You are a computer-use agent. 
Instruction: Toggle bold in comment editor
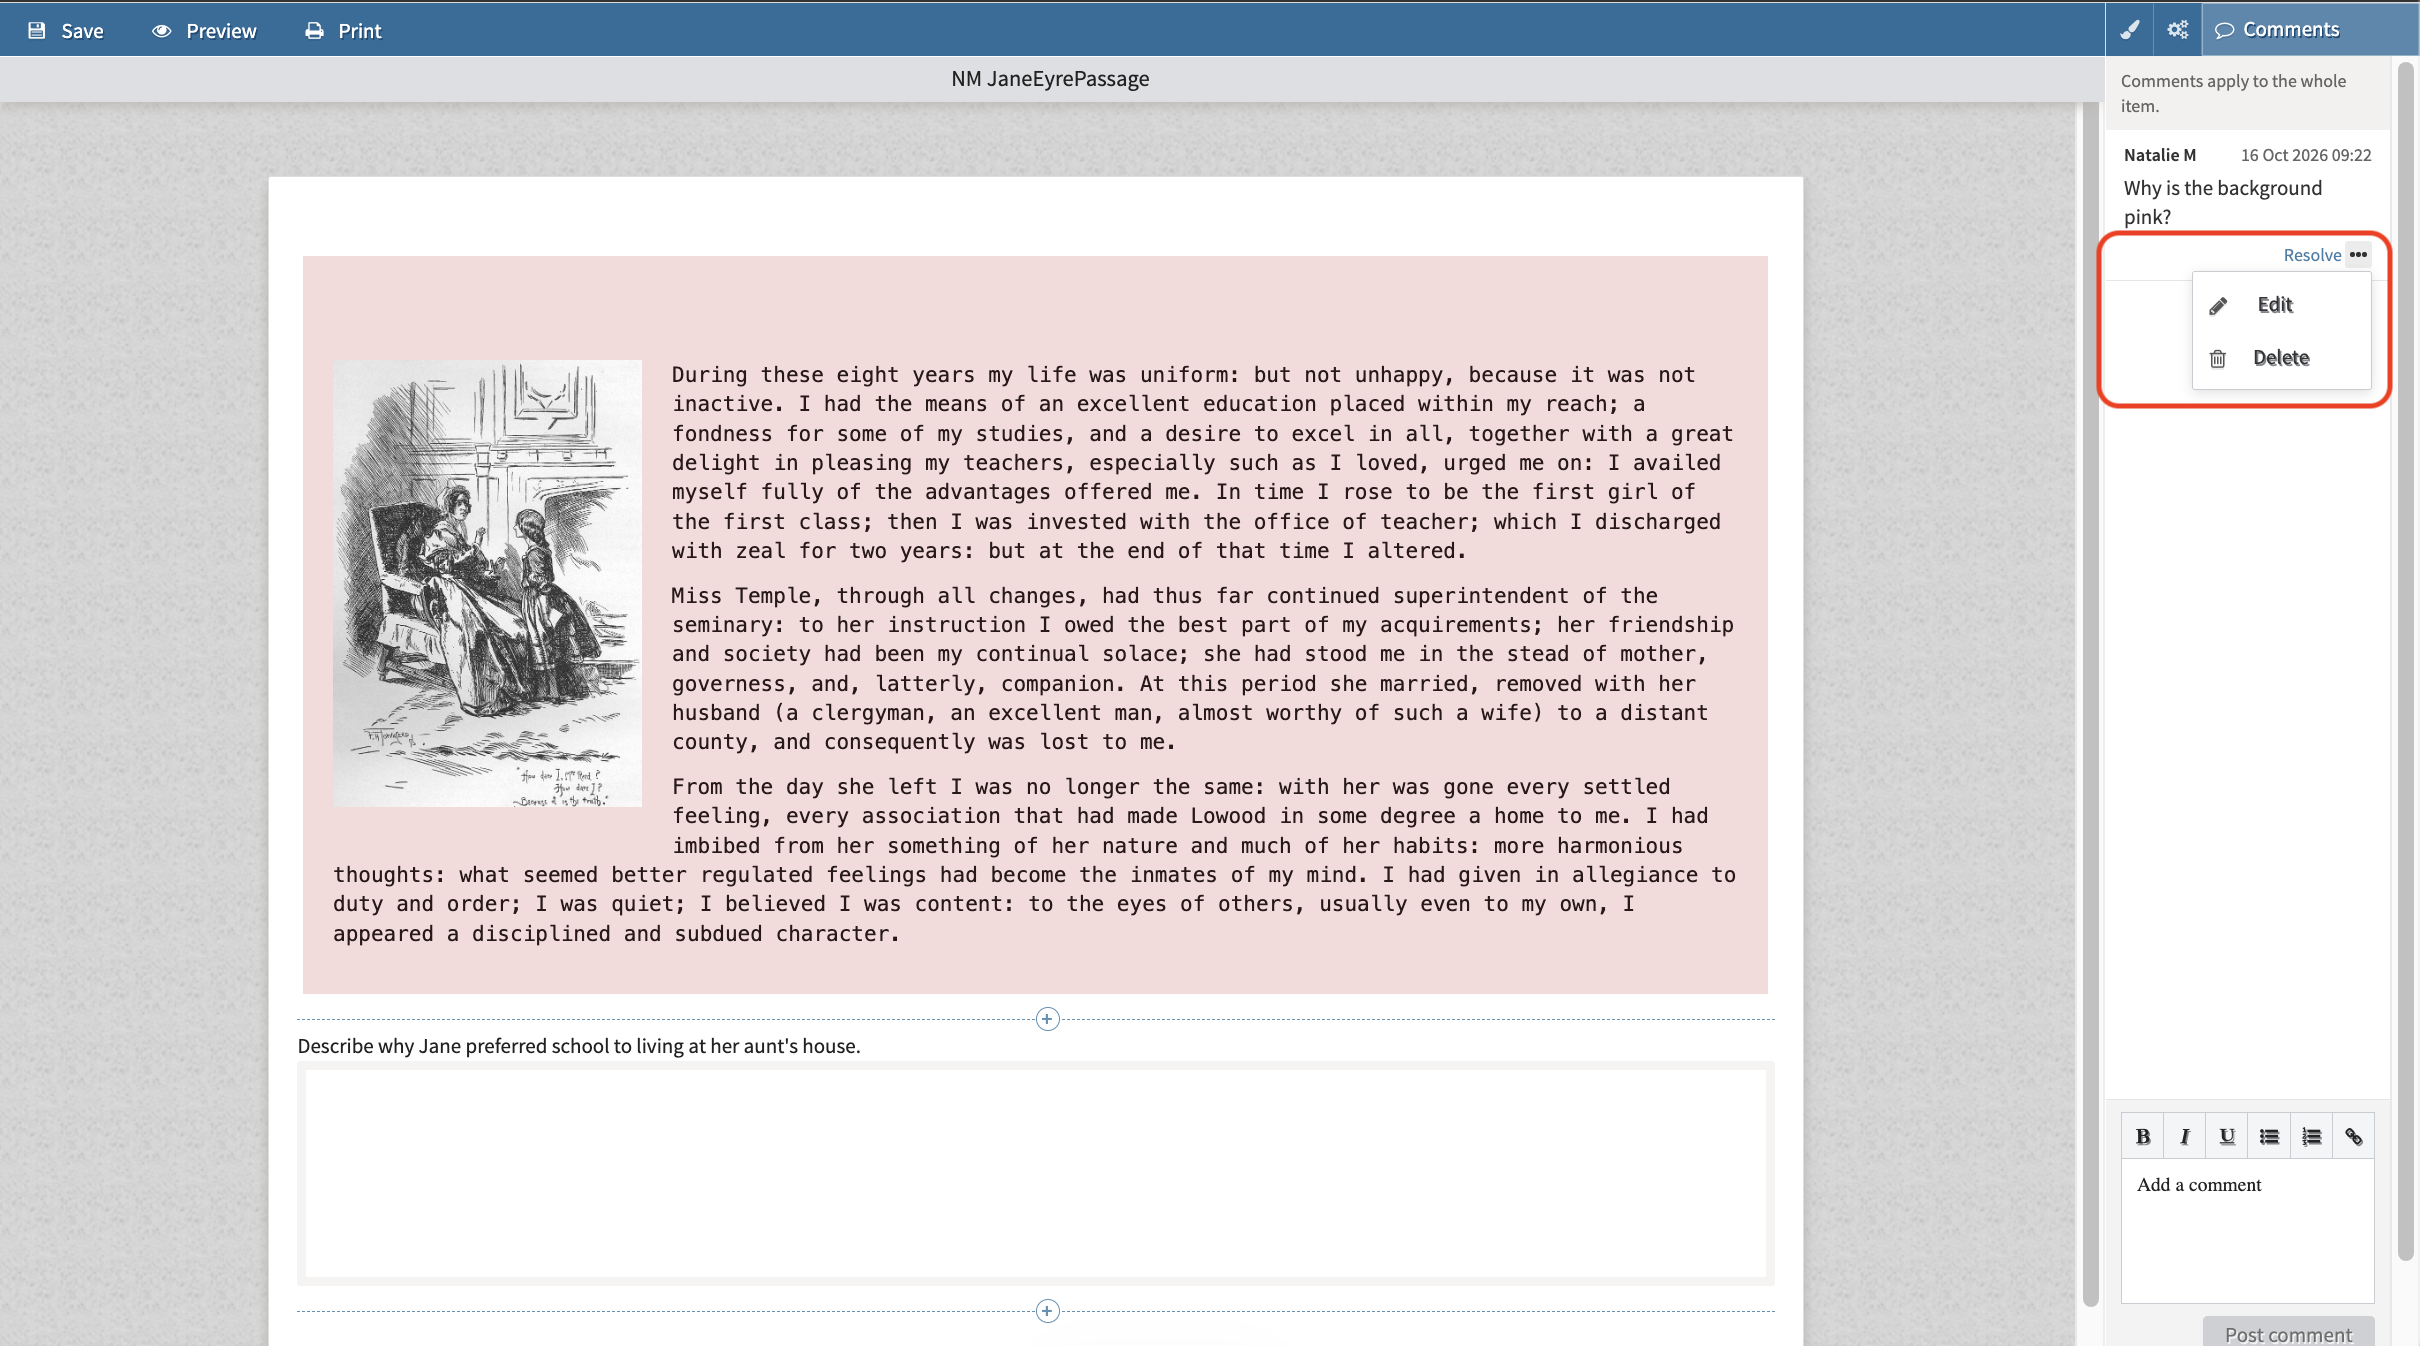pos(2143,1136)
